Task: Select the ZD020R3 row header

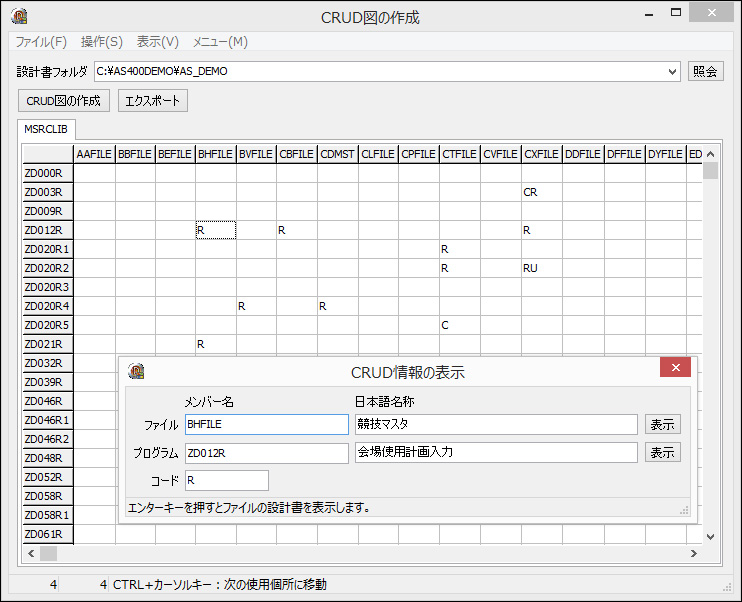Action: (48, 287)
